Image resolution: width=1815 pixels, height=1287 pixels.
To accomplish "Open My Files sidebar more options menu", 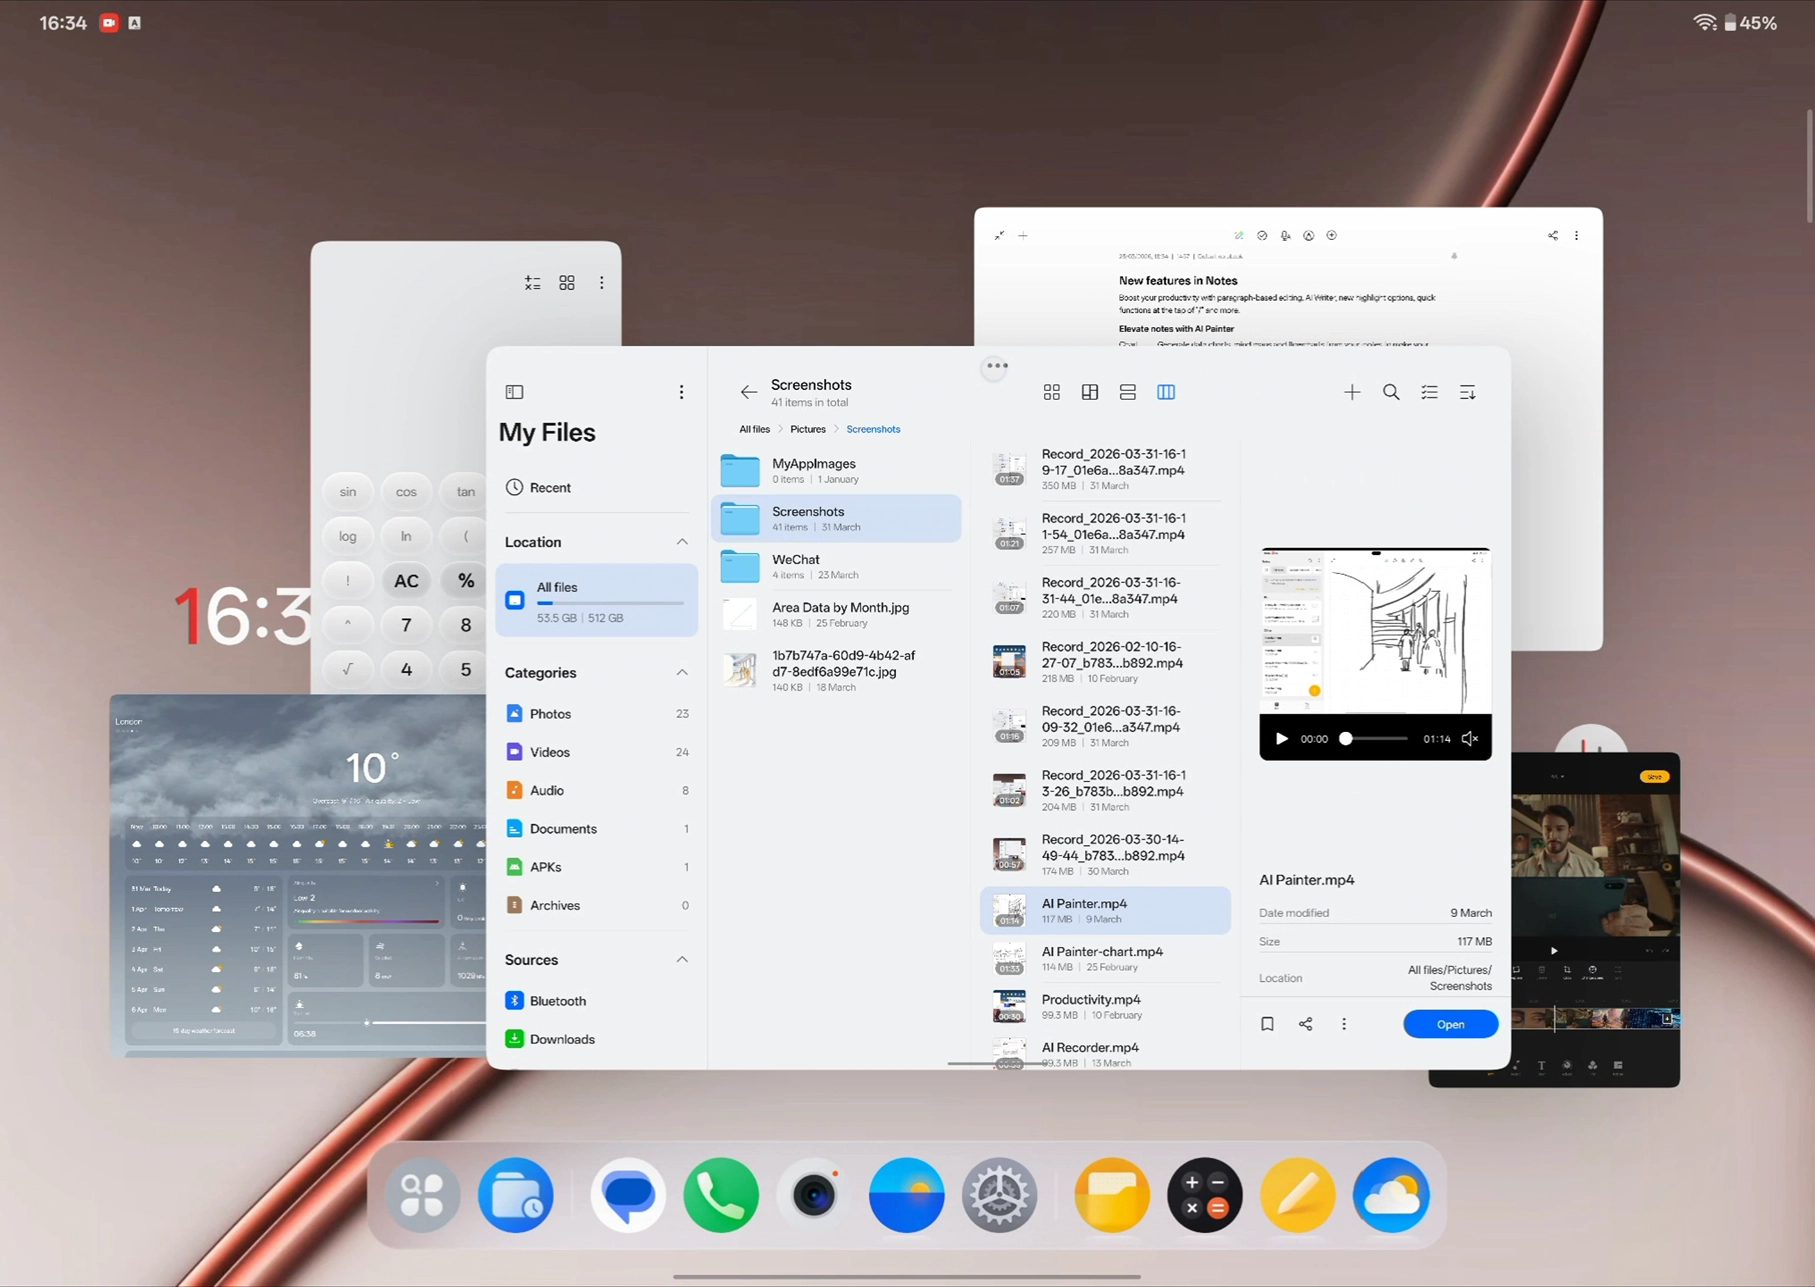I will coord(681,392).
